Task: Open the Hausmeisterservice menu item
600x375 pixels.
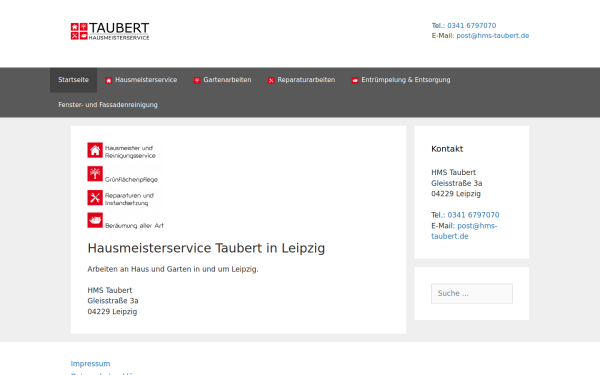Action: point(141,80)
